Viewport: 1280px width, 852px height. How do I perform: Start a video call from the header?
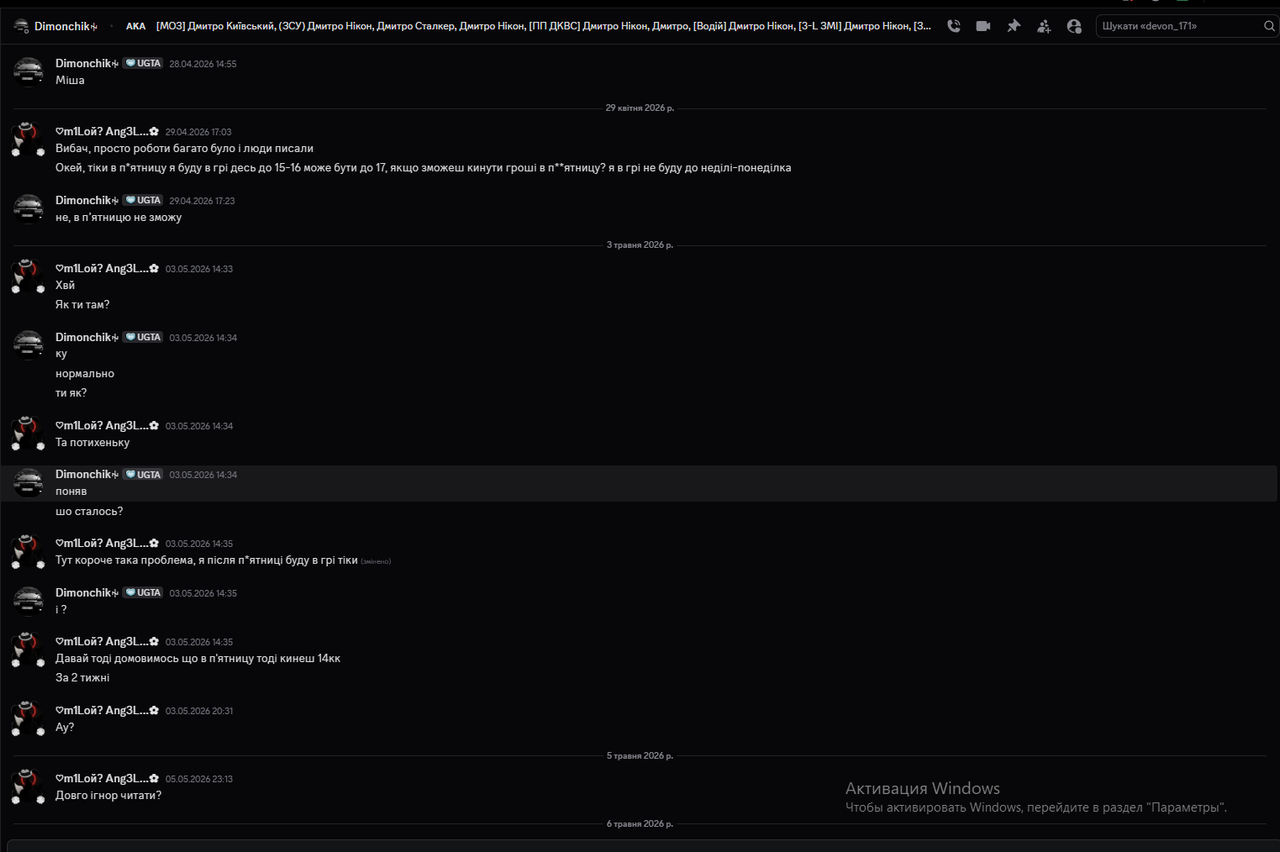[983, 26]
